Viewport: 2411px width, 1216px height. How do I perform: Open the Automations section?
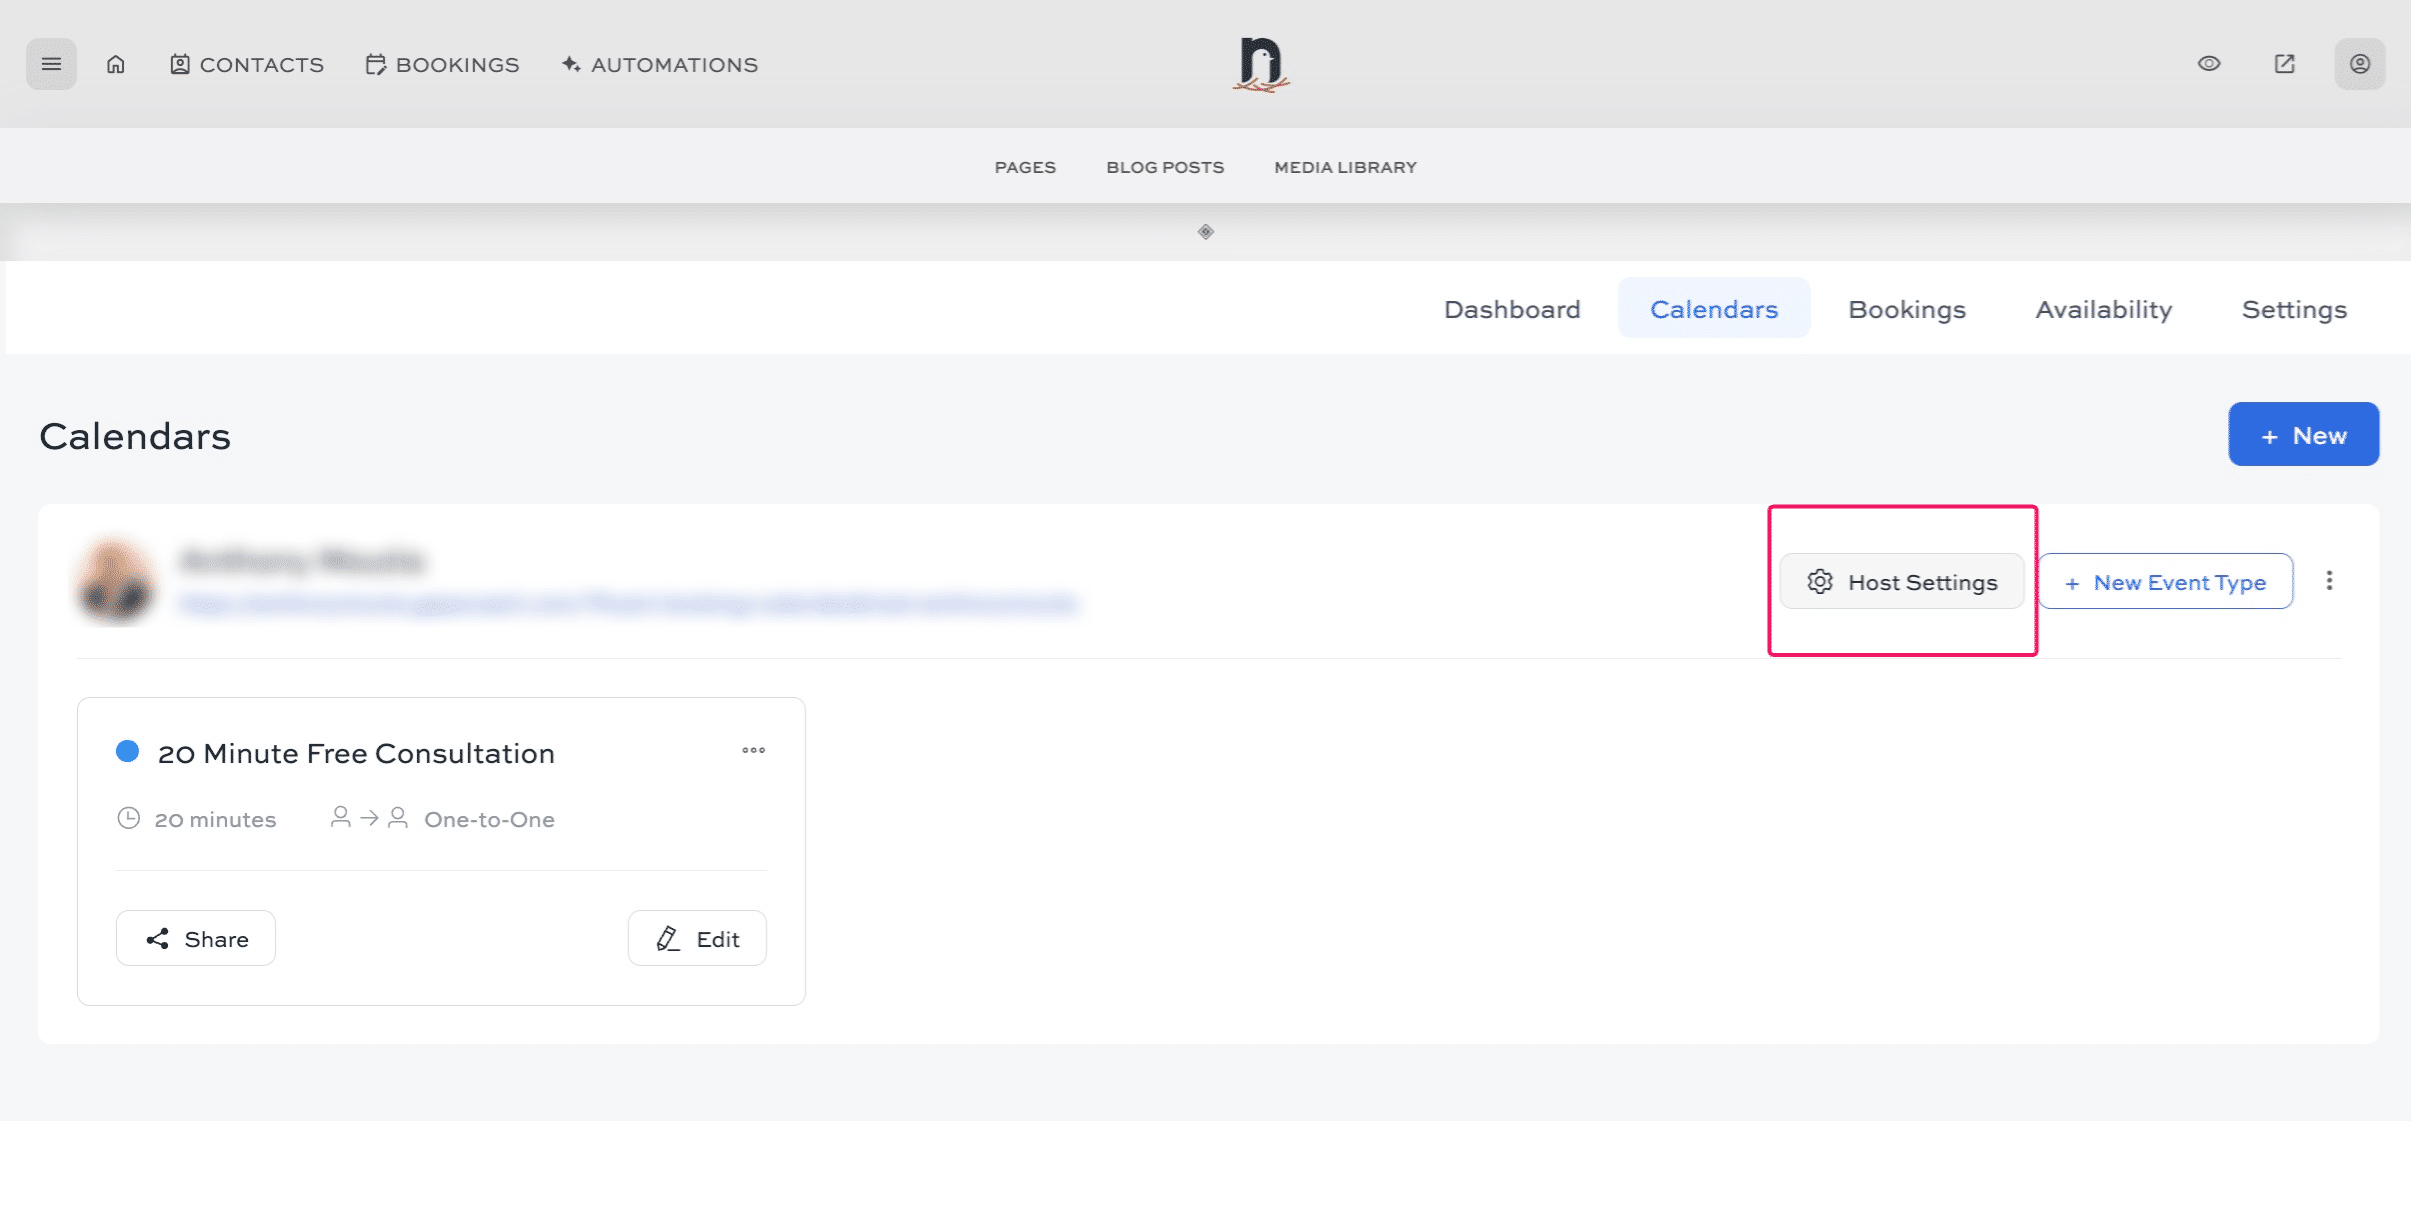click(660, 65)
